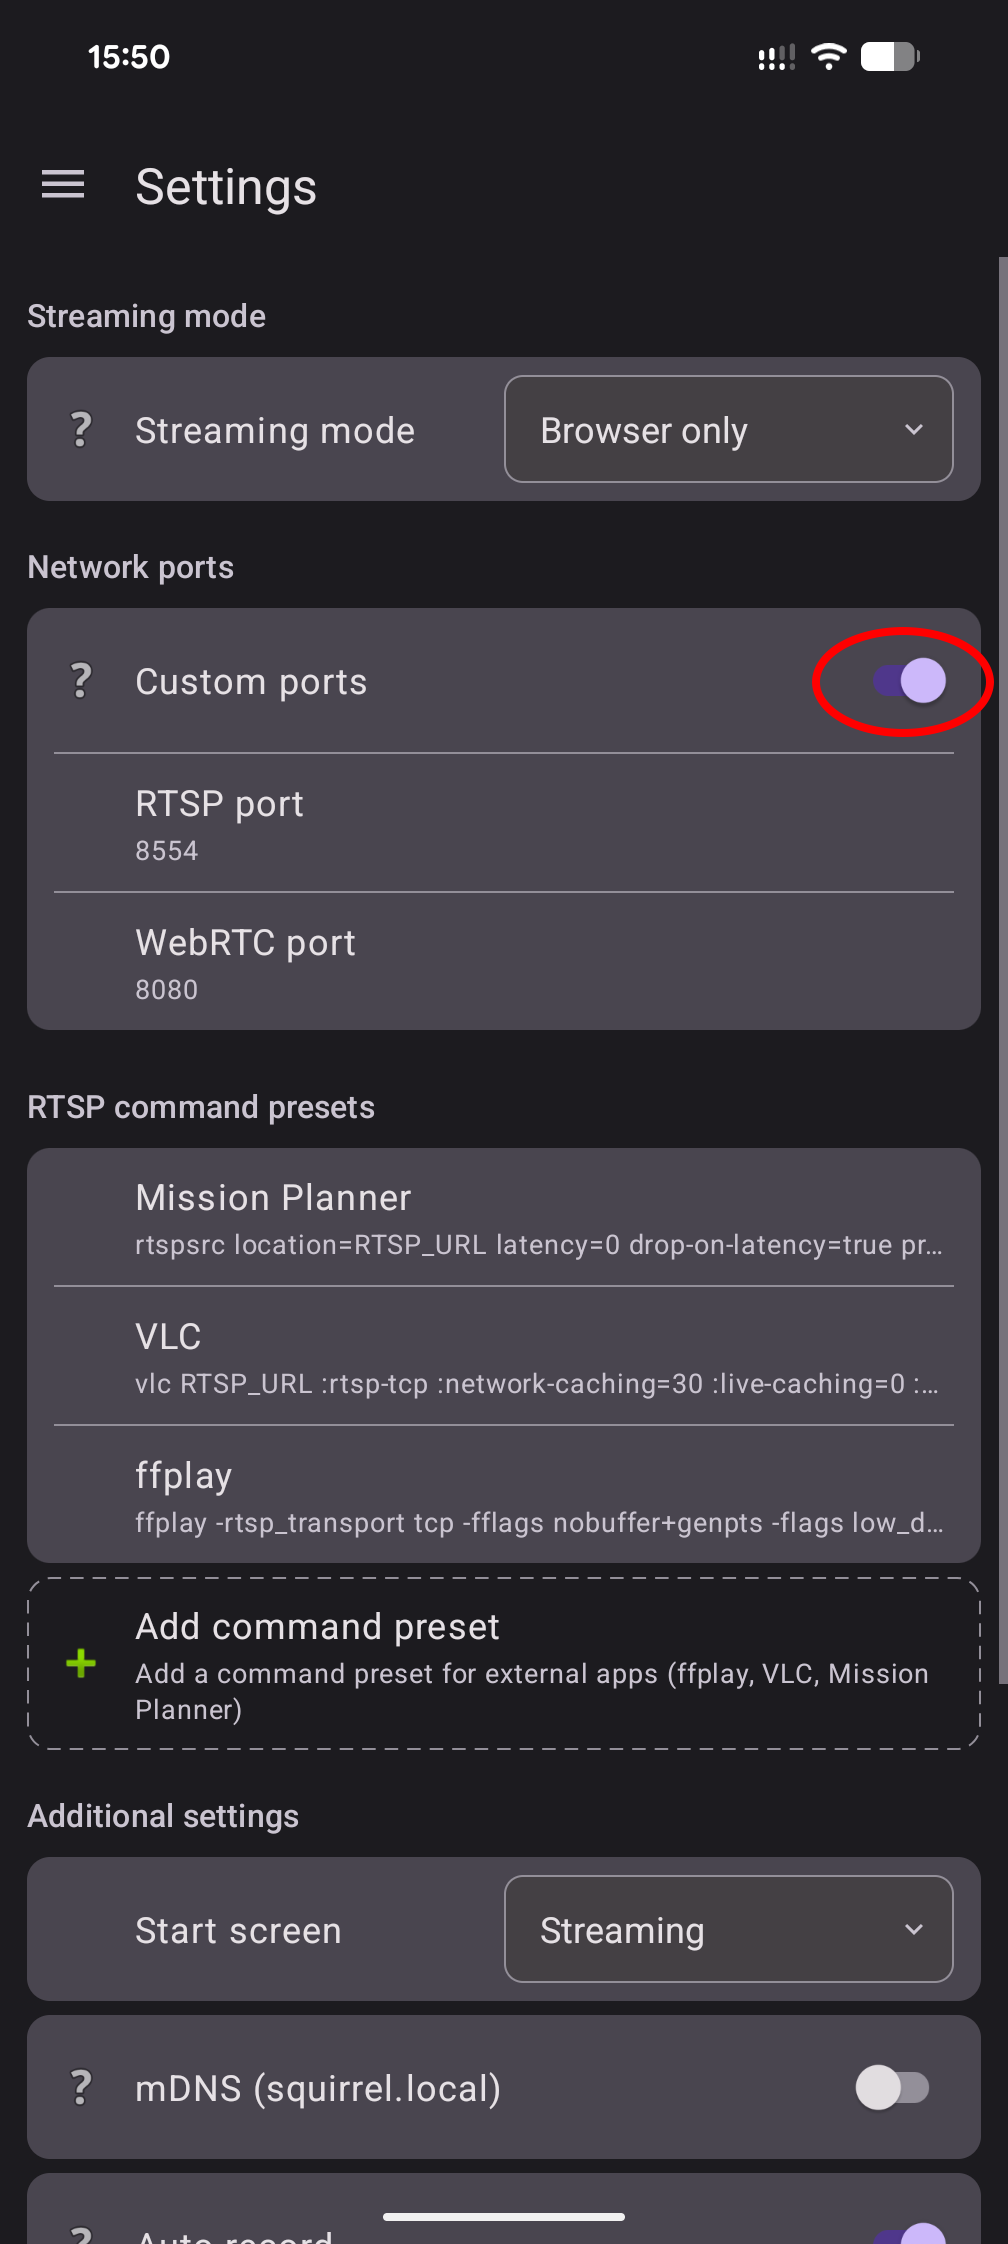Viewport: 1008px width, 2244px height.
Task: Open the hamburger navigation menu
Action: [62, 185]
